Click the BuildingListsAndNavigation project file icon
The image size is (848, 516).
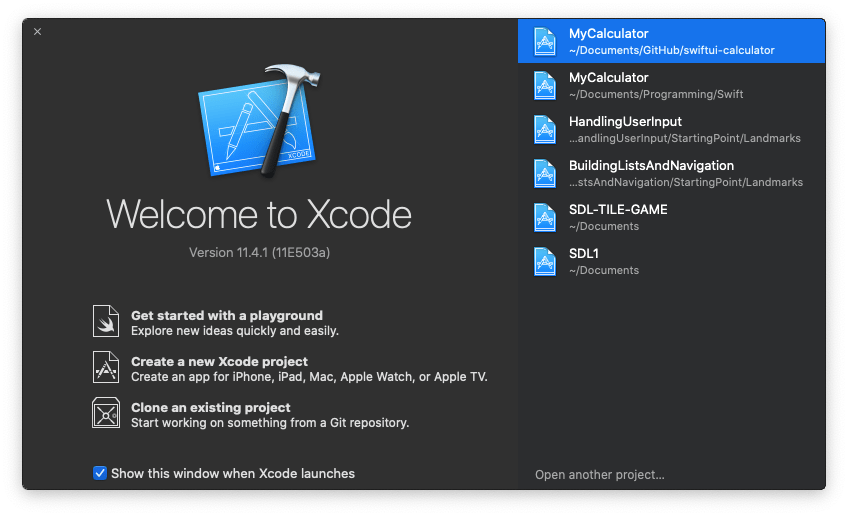pos(545,173)
